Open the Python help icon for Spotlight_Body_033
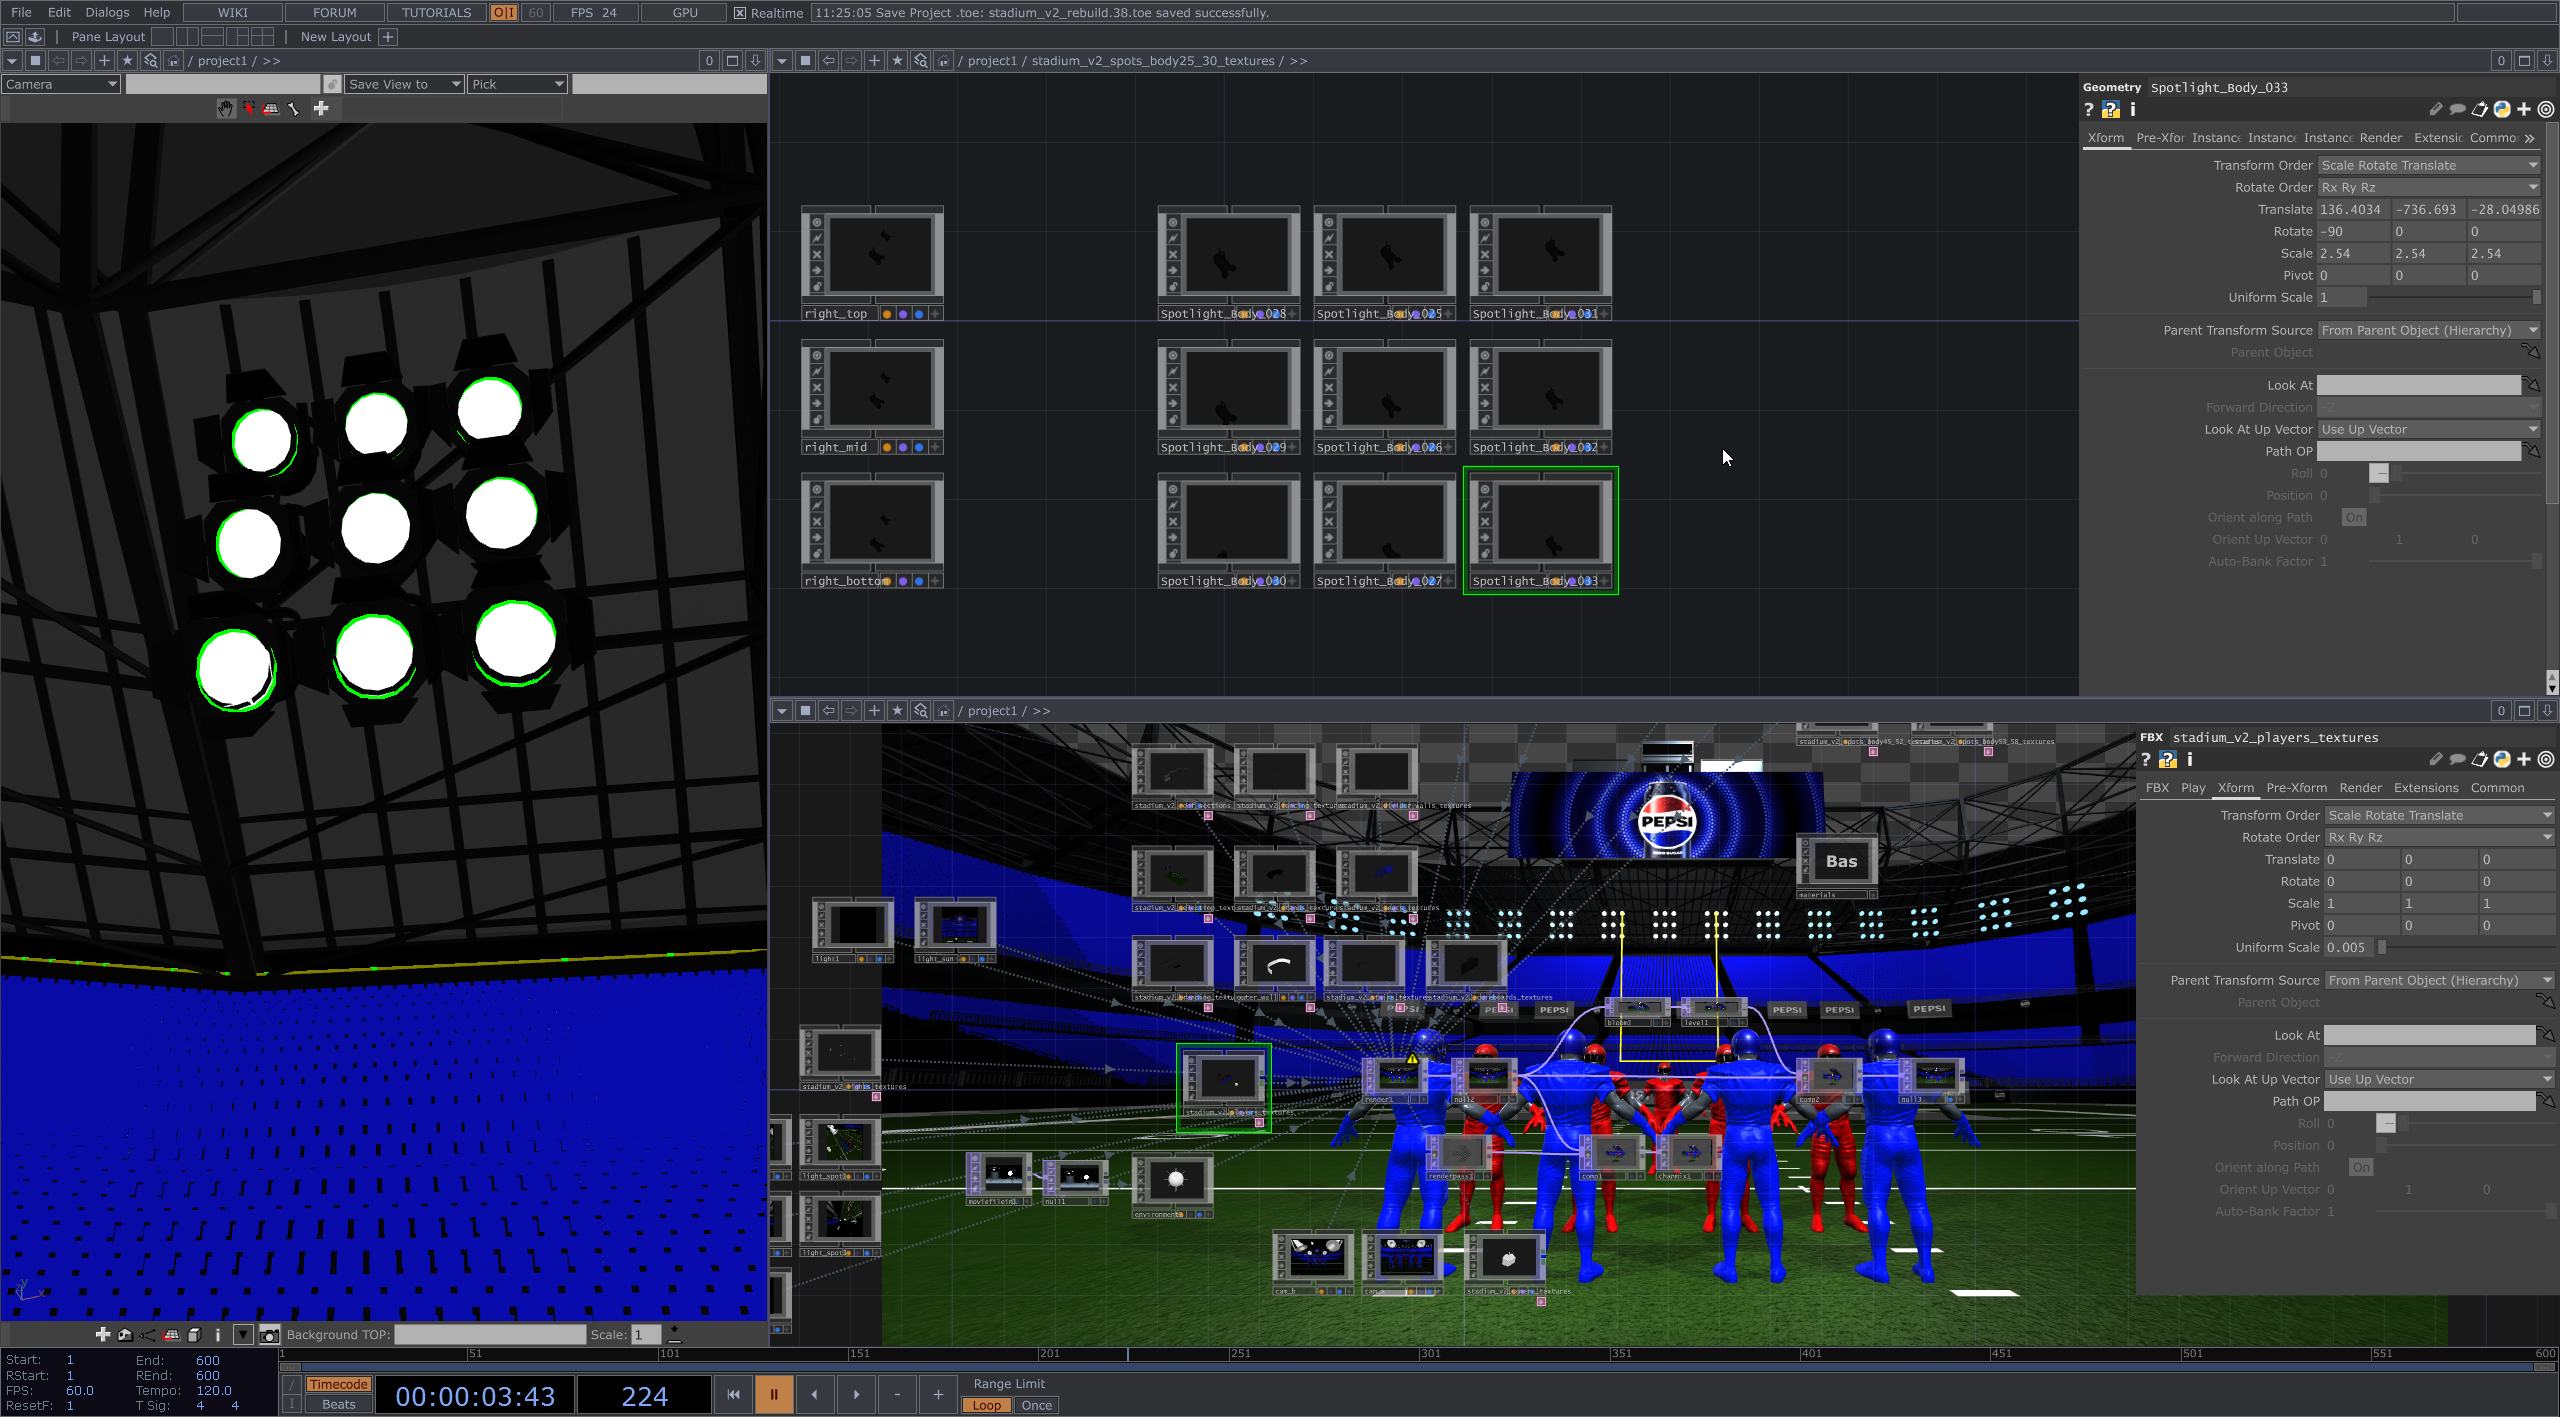 click(2110, 110)
